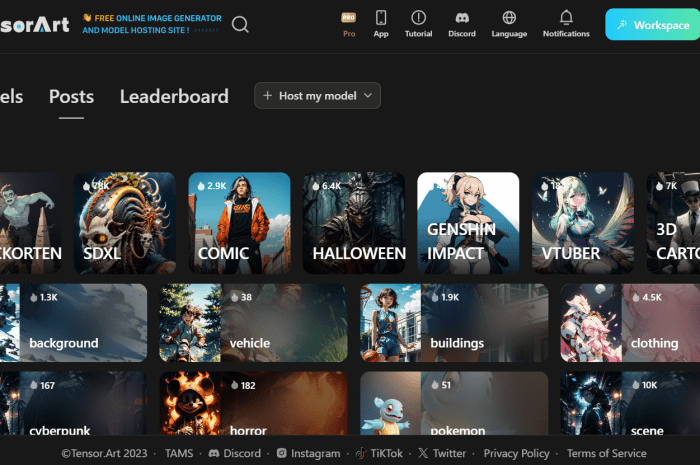The width and height of the screenshot is (700, 465).
Task: Open the SDXL category card
Action: click(x=125, y=223)
